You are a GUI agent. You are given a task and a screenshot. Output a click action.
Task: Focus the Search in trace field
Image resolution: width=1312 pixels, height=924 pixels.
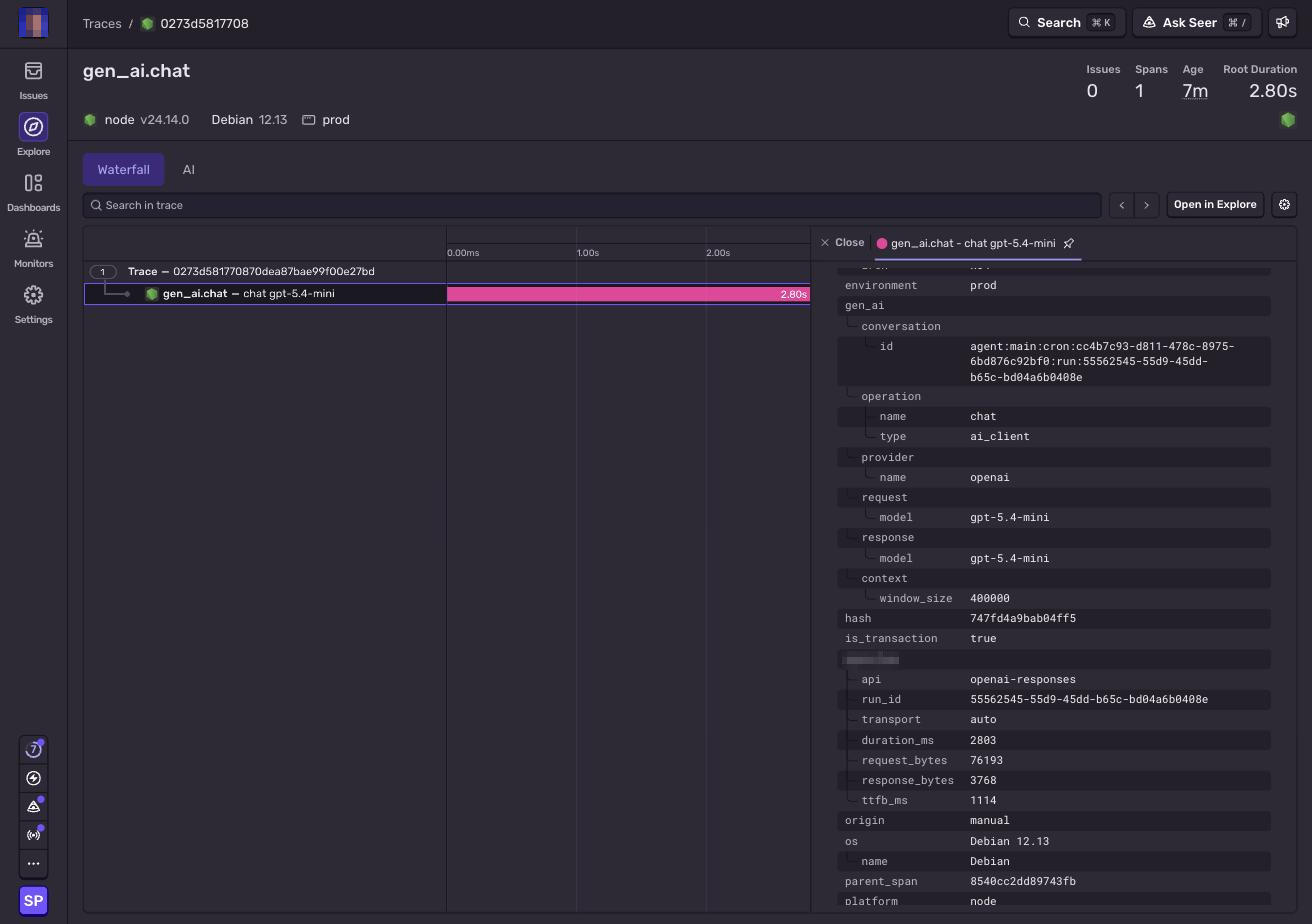[x=592, y=205]
